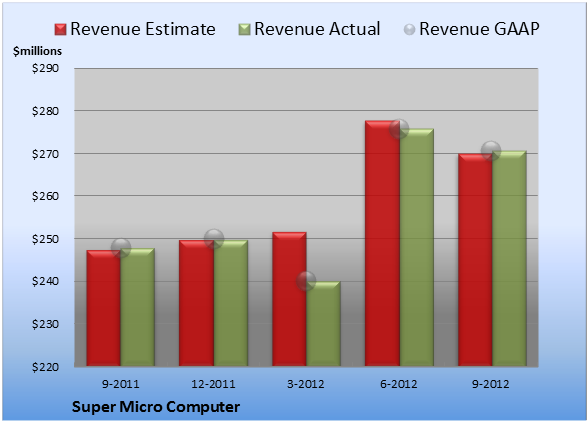This screenshot has width=588, height=422.
Task: Click the red Revenue Estimate legend swatch
Action: pyautogui.click(x=60, y=30)
